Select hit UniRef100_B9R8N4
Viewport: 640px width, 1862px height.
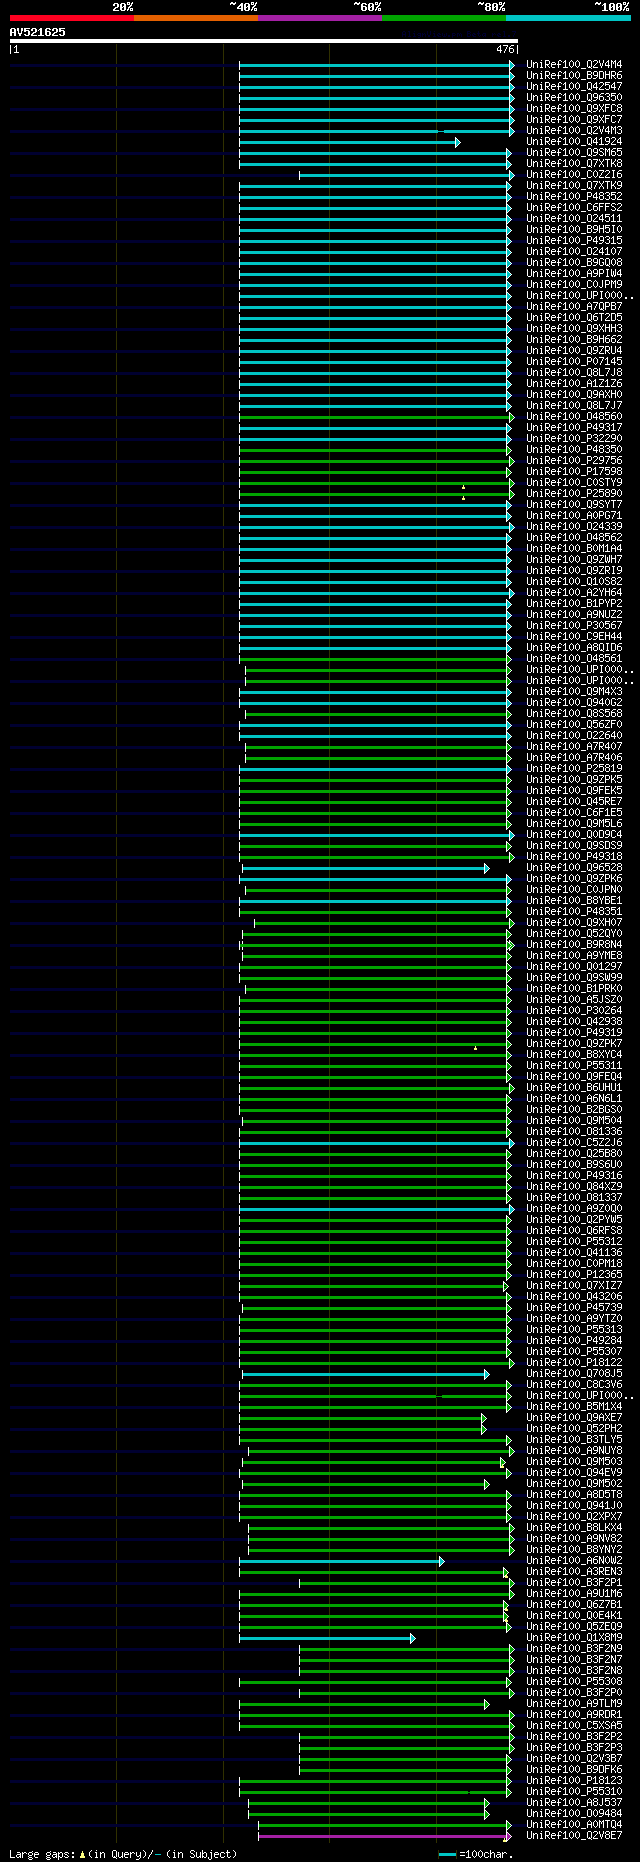click(574, 945)
